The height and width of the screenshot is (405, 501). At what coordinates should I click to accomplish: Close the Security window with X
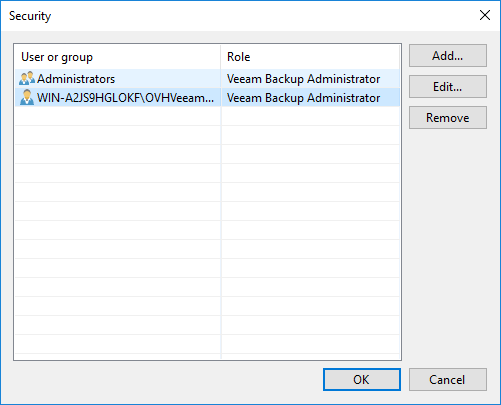pyautogui.click(x=485, y=15)
